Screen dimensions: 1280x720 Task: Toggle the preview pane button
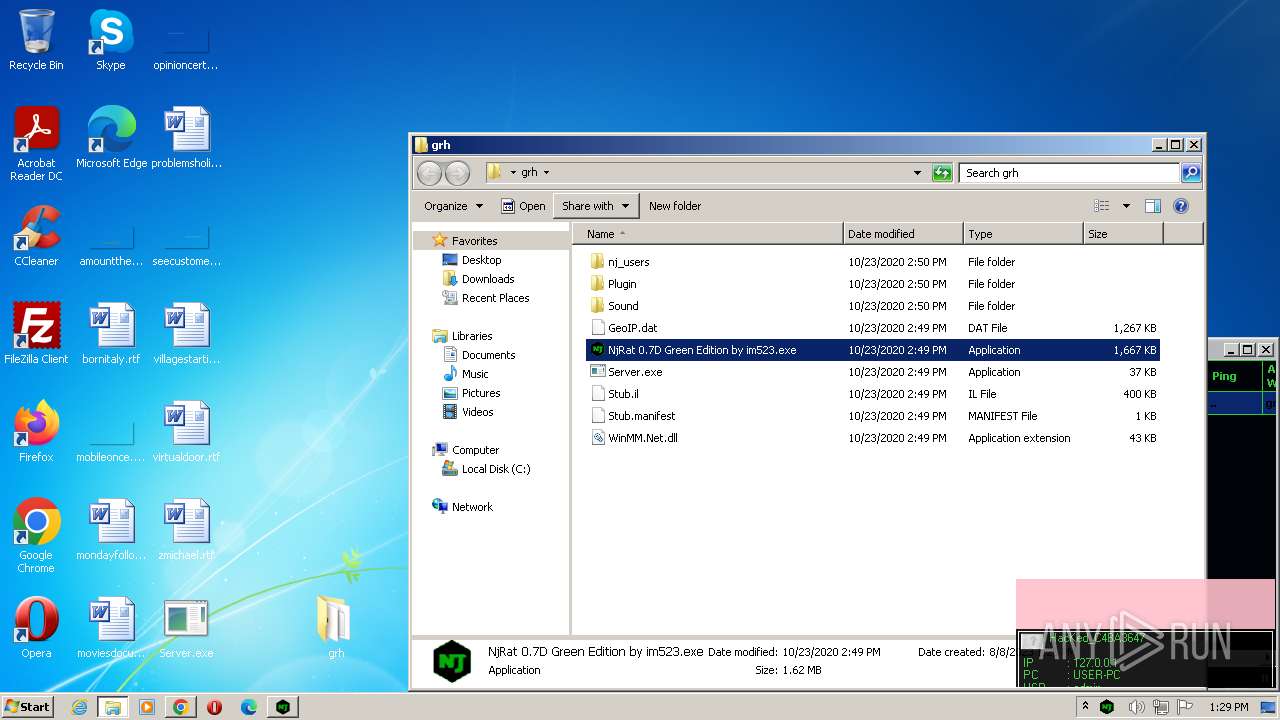[1152, 206]
